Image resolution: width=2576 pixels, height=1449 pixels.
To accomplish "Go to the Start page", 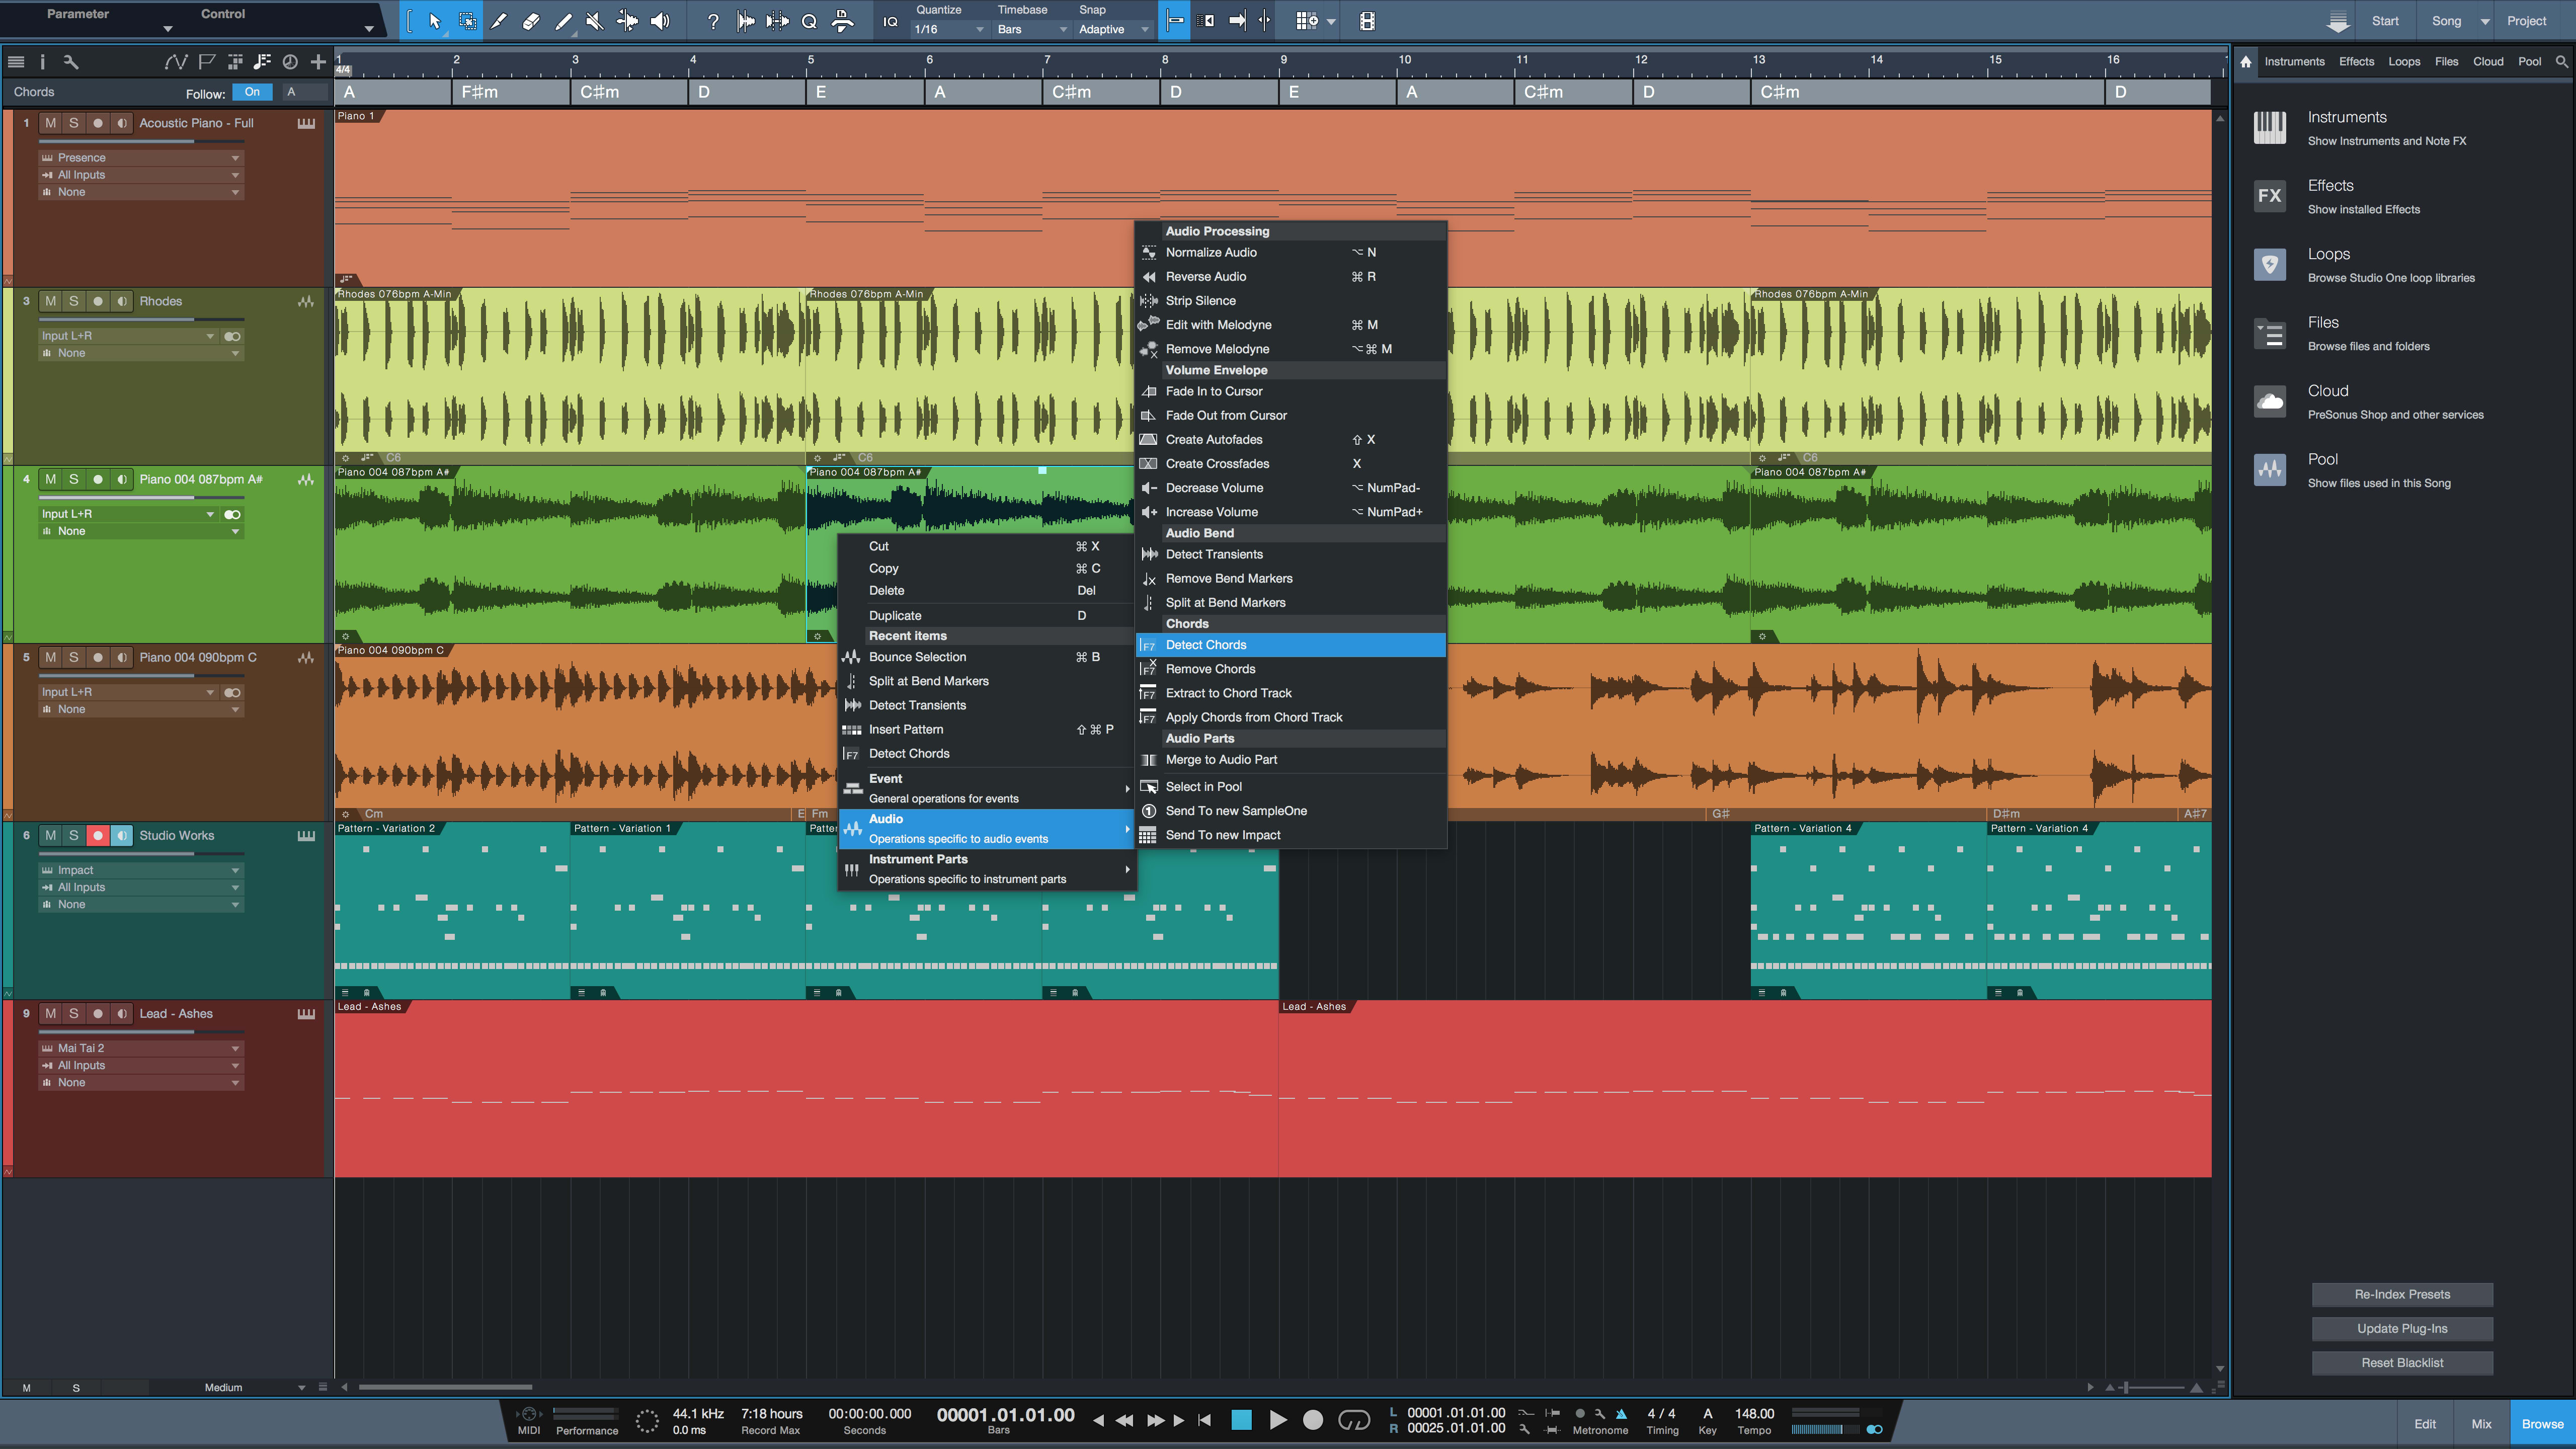I will [2385, 21].
